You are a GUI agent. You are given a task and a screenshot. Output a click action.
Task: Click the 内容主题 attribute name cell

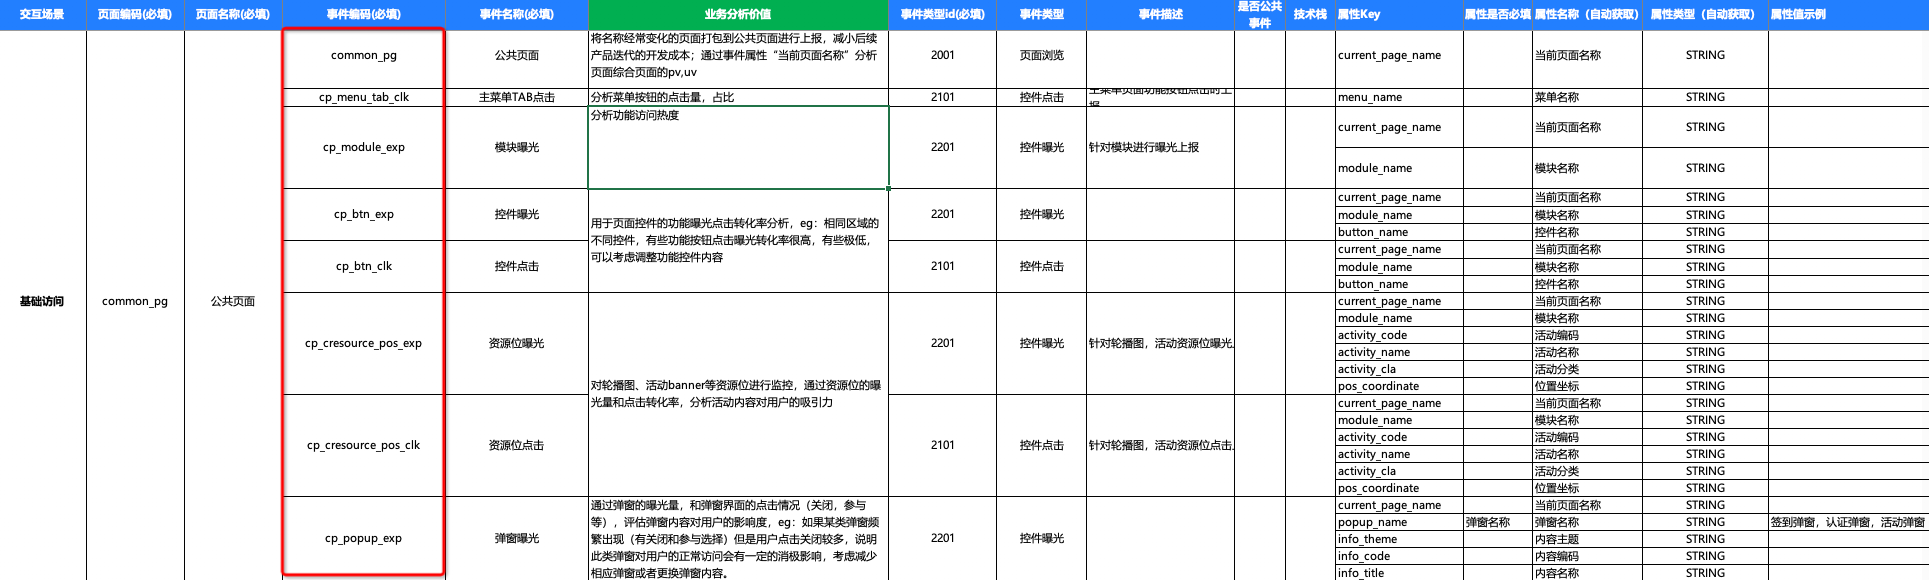click(1587, 539)
